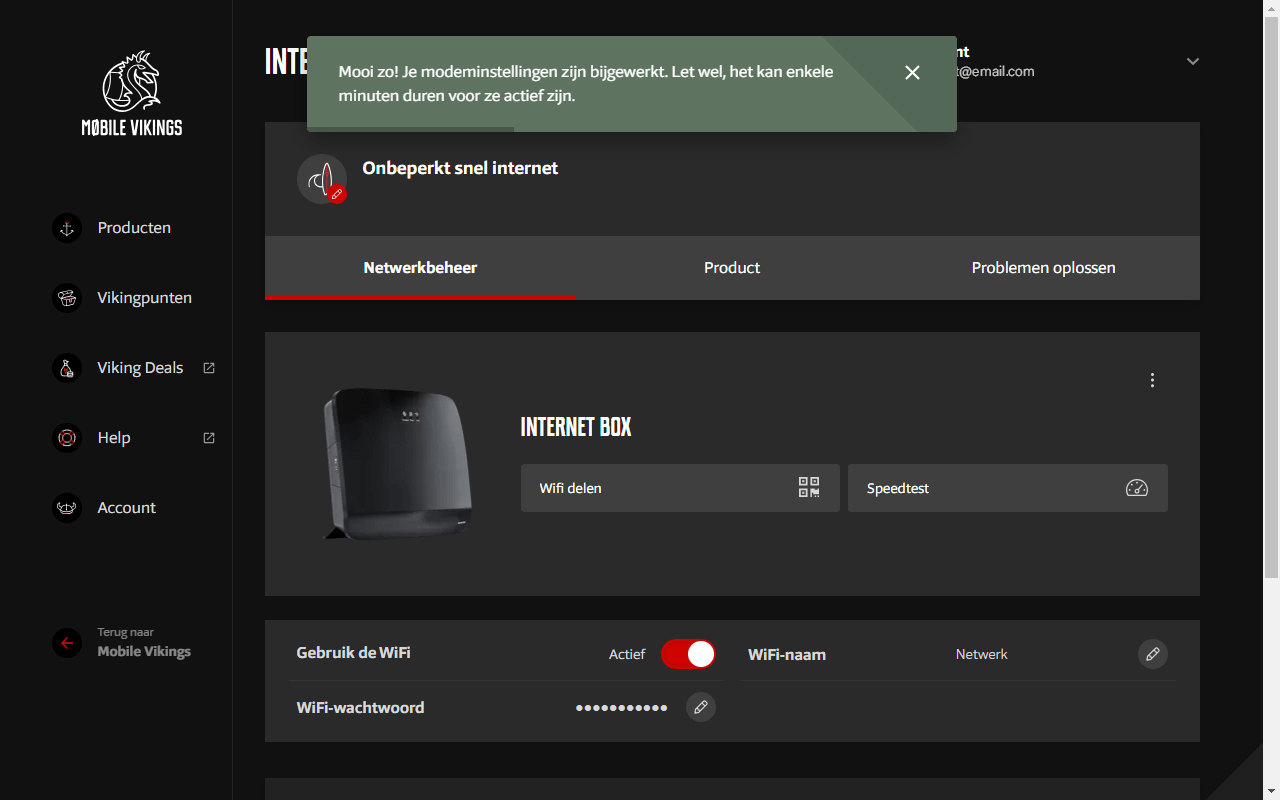
Task: Start the Speedtest button
Action: [x=1007, y=488]
